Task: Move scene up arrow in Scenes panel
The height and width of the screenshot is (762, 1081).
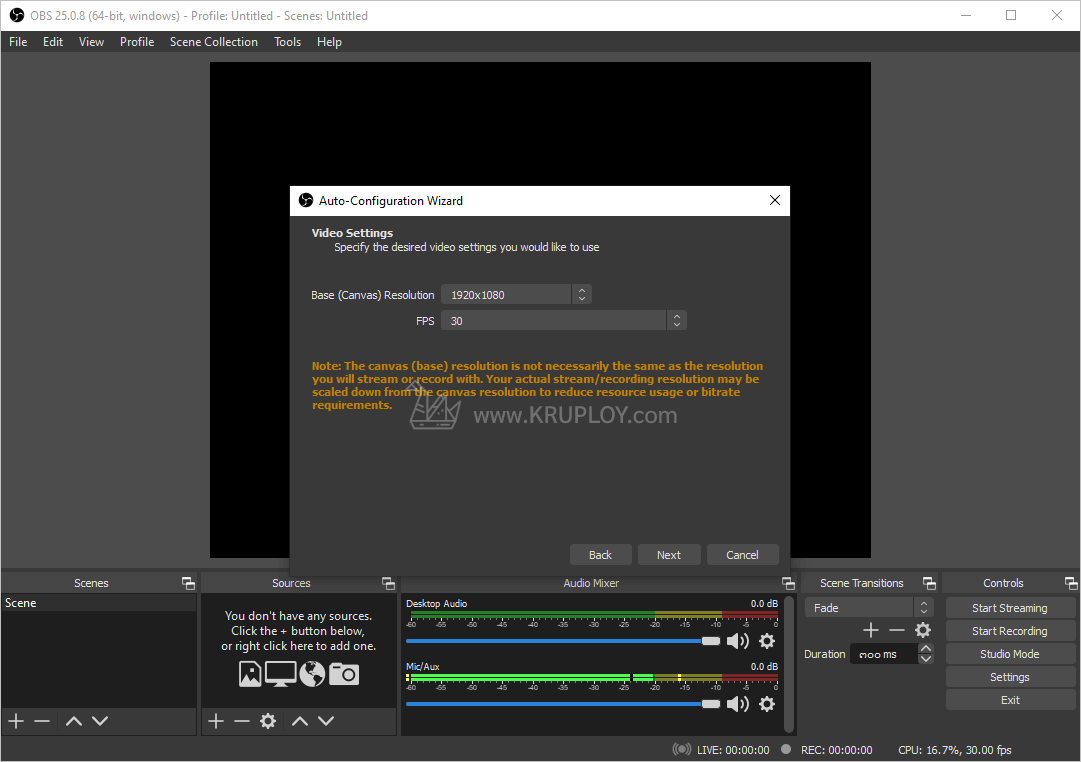Action: [x=74, y=721]
